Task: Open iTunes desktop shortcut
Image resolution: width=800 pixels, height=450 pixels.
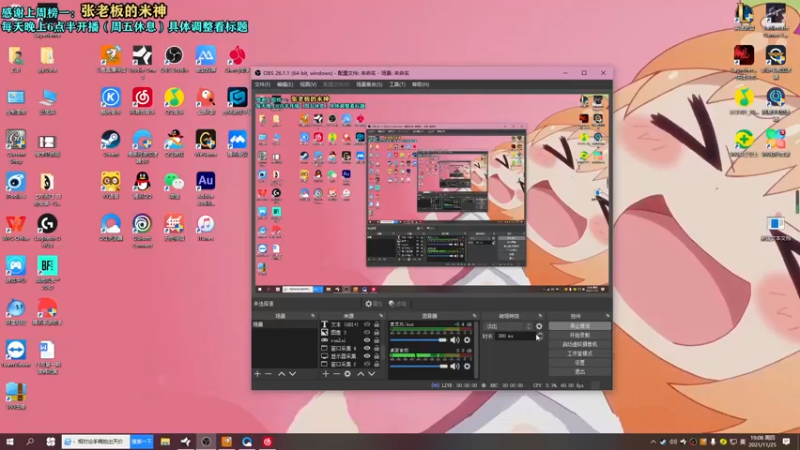Action: point(206,227)
